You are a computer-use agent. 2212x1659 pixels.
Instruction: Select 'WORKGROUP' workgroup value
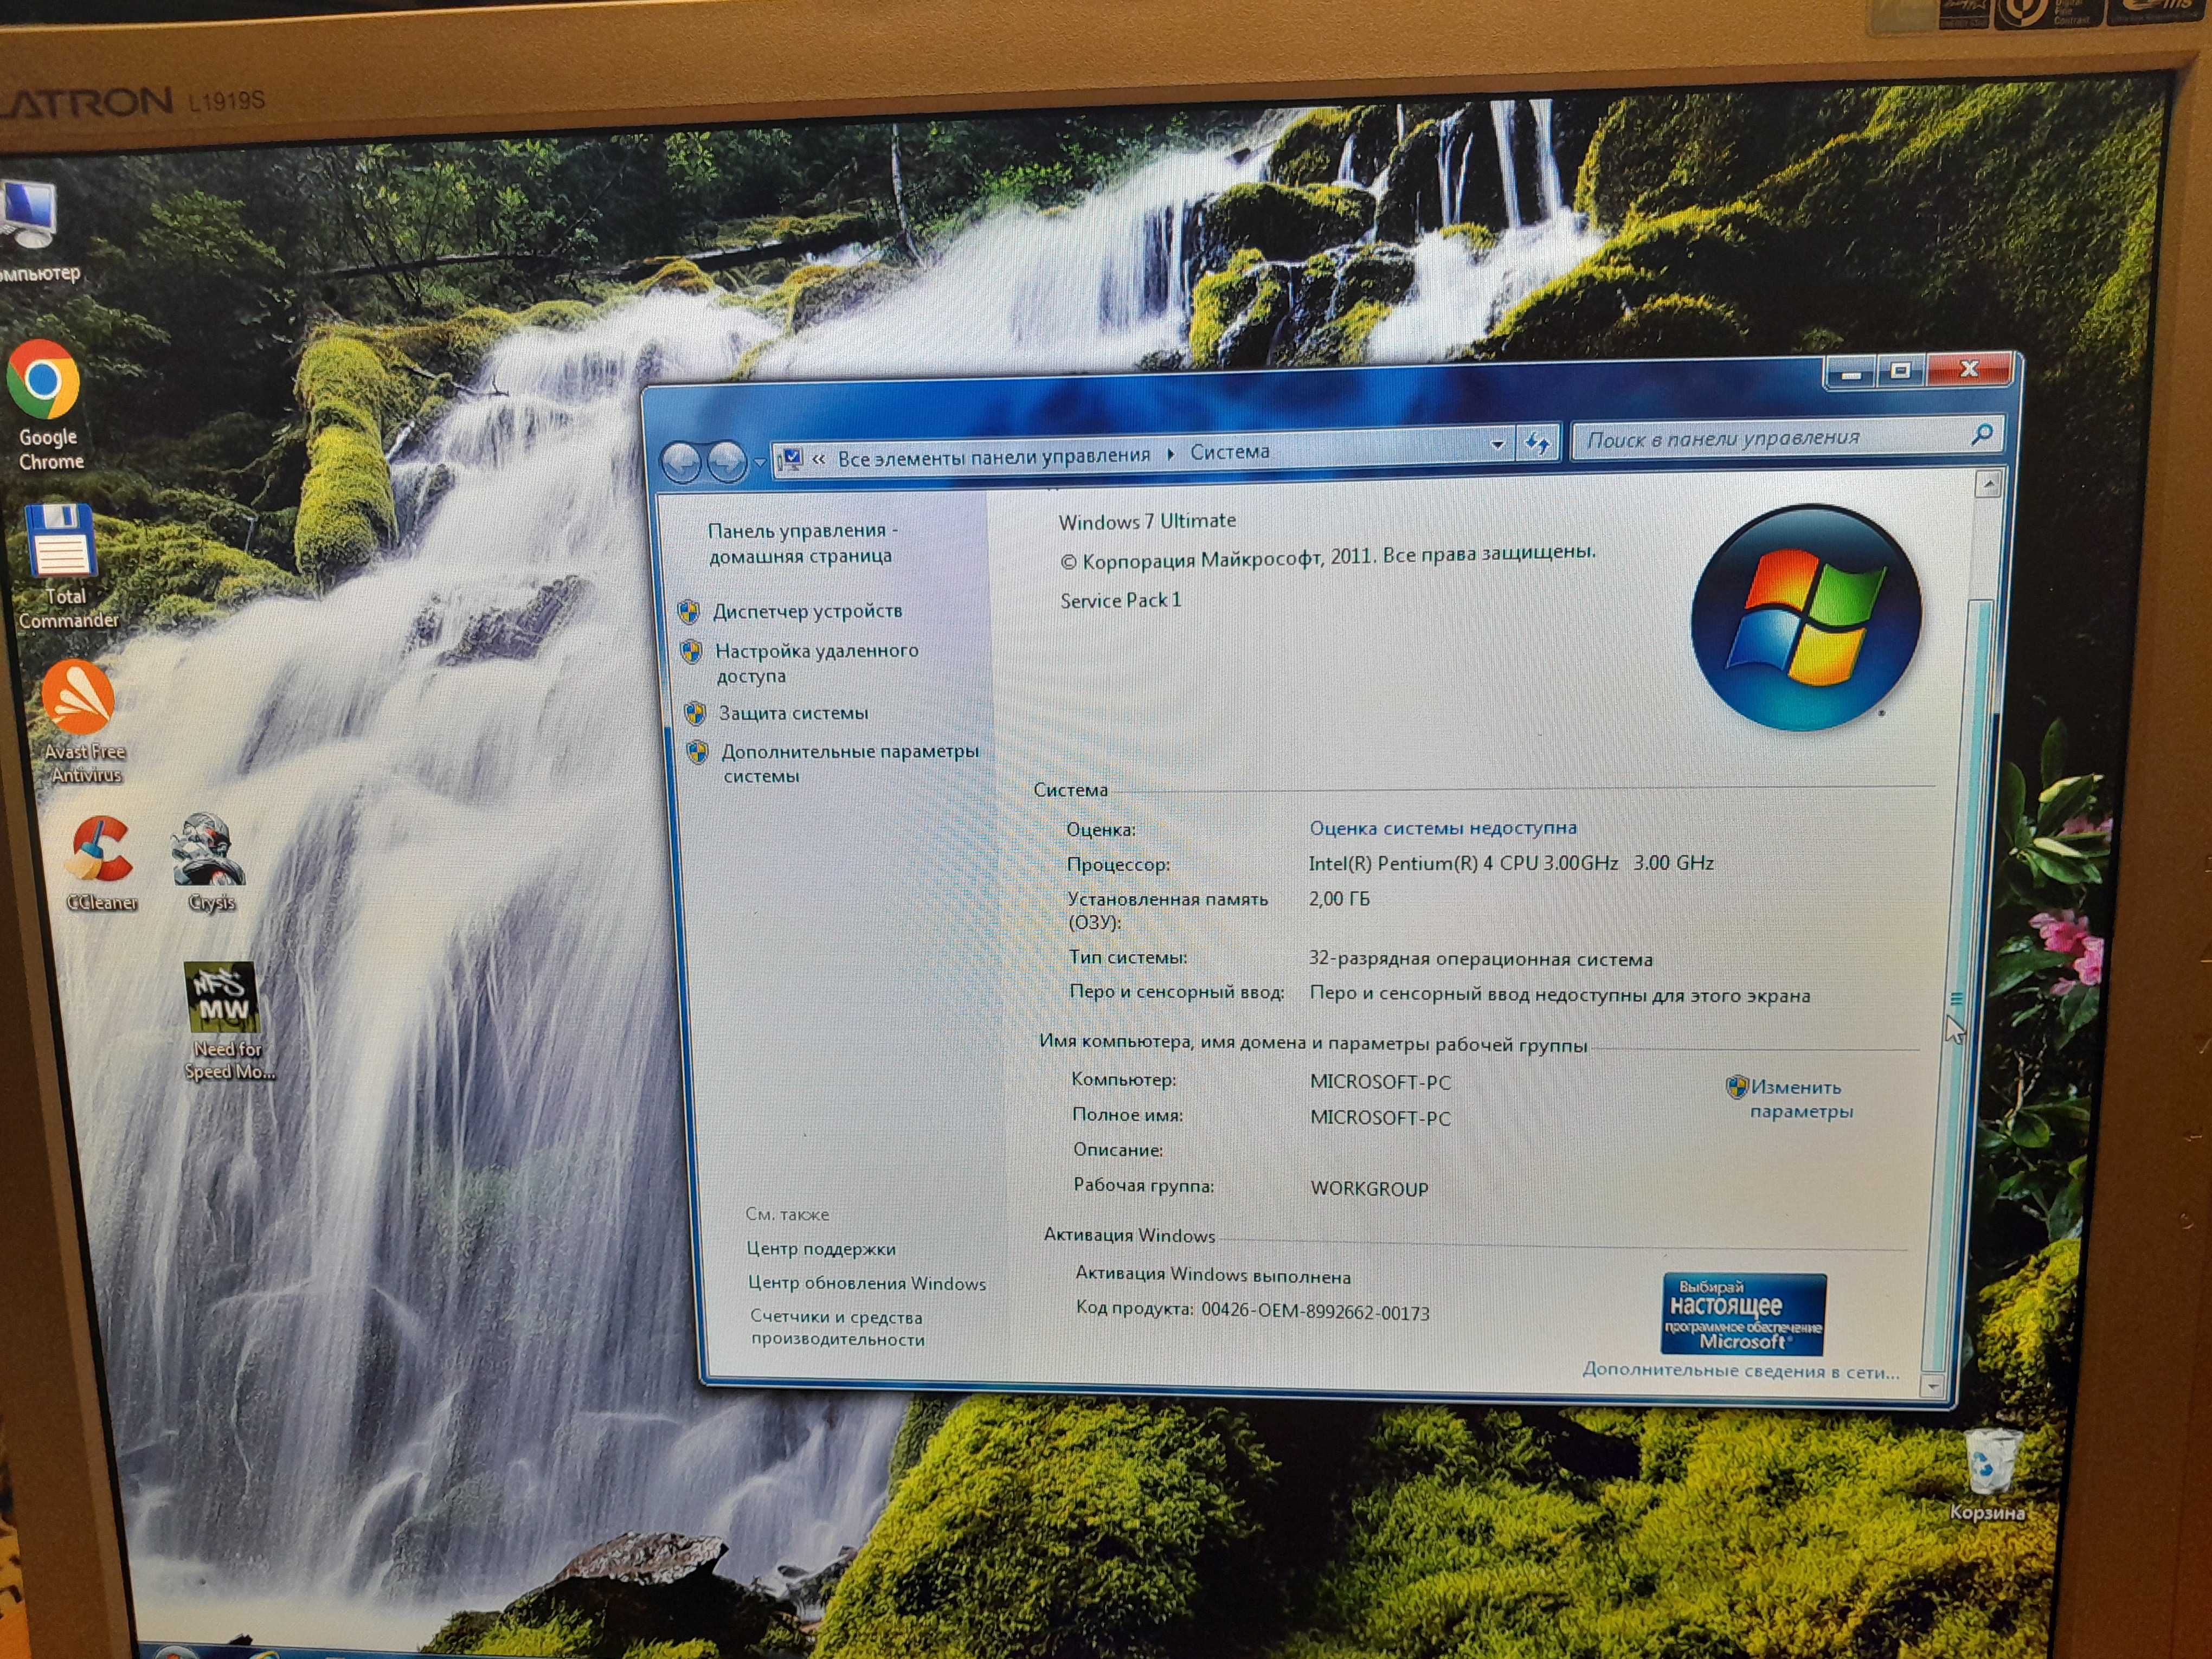pos(1369,1188)
